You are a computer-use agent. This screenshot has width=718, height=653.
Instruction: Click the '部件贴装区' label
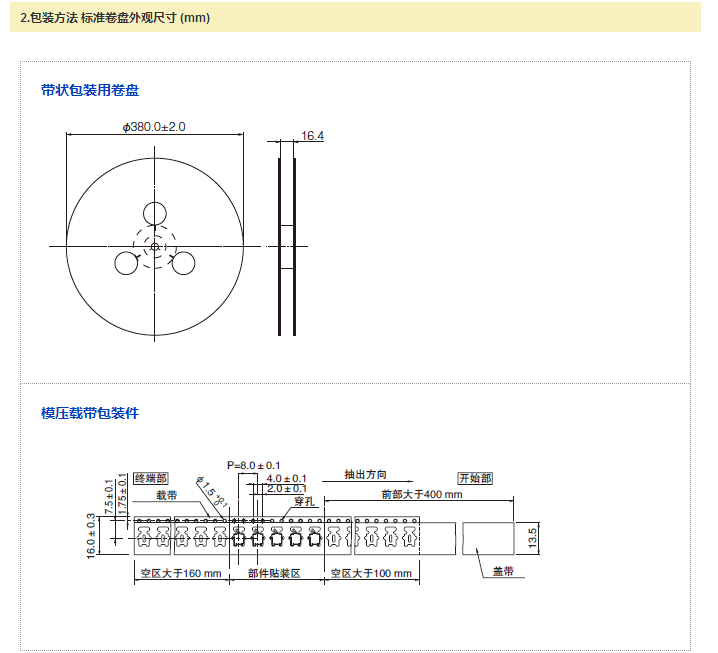coord(274,574)
